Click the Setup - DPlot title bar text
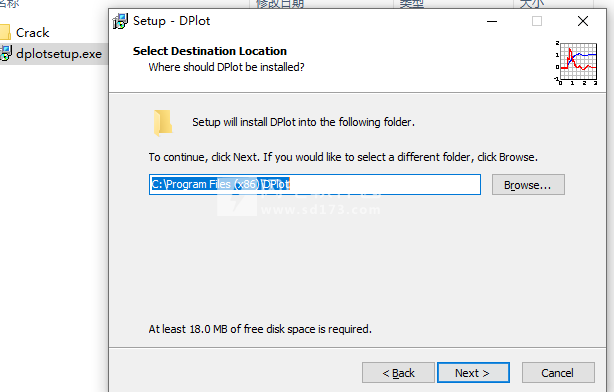 point(172,21)
